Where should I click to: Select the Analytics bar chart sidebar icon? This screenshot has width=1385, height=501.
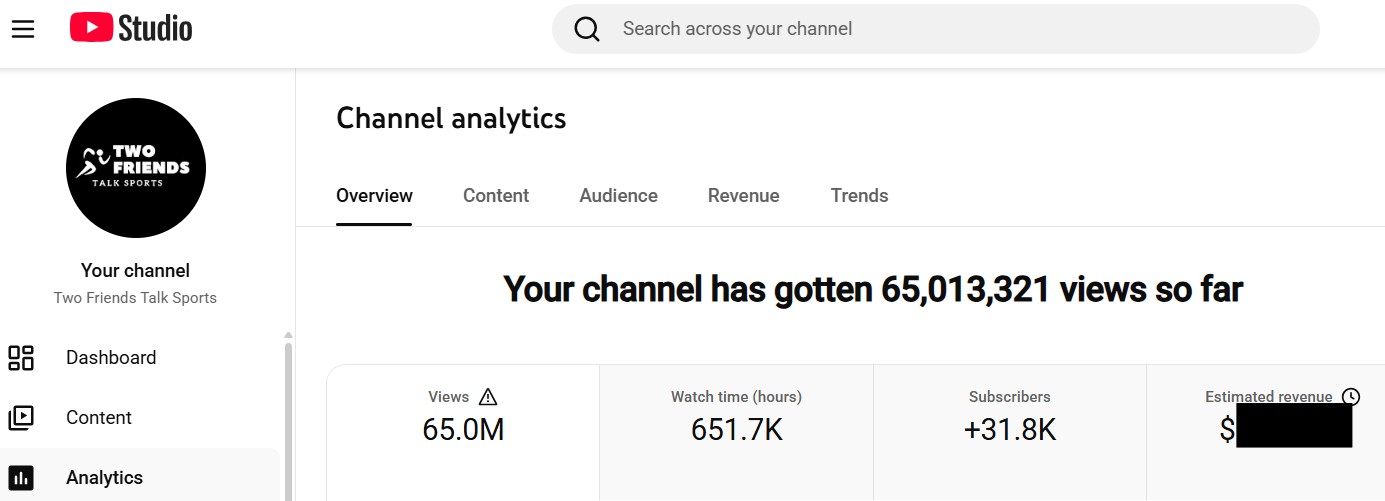point(21,478)
